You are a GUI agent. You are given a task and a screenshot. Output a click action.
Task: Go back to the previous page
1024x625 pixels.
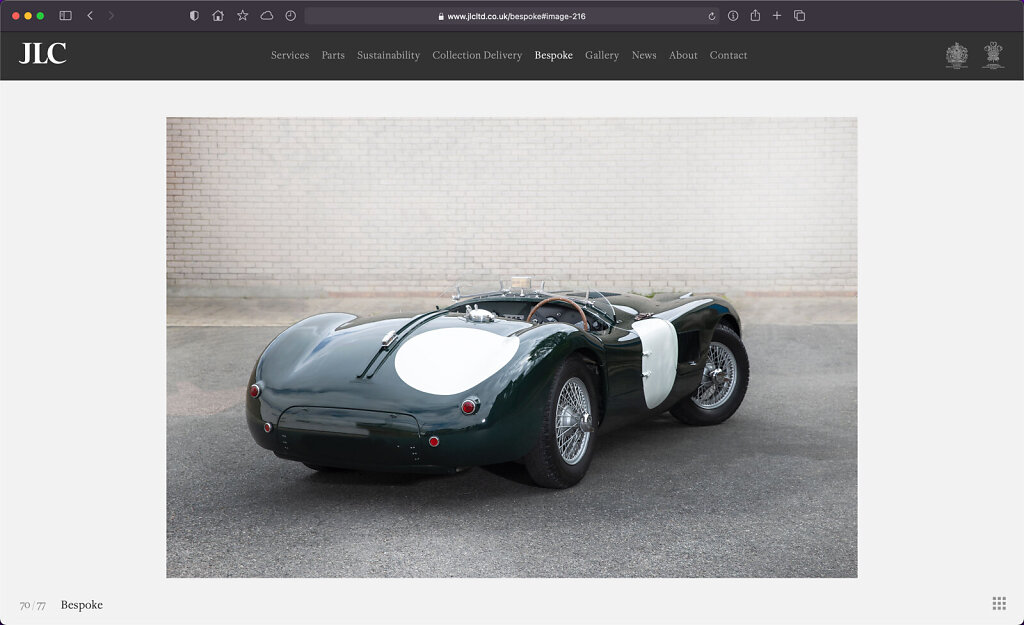tap(90, 16)
